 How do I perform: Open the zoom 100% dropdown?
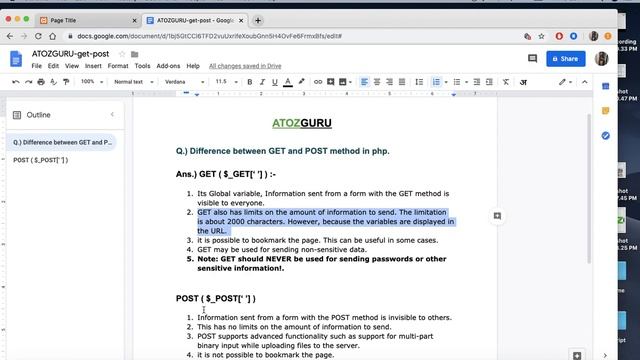coord(91,82)
